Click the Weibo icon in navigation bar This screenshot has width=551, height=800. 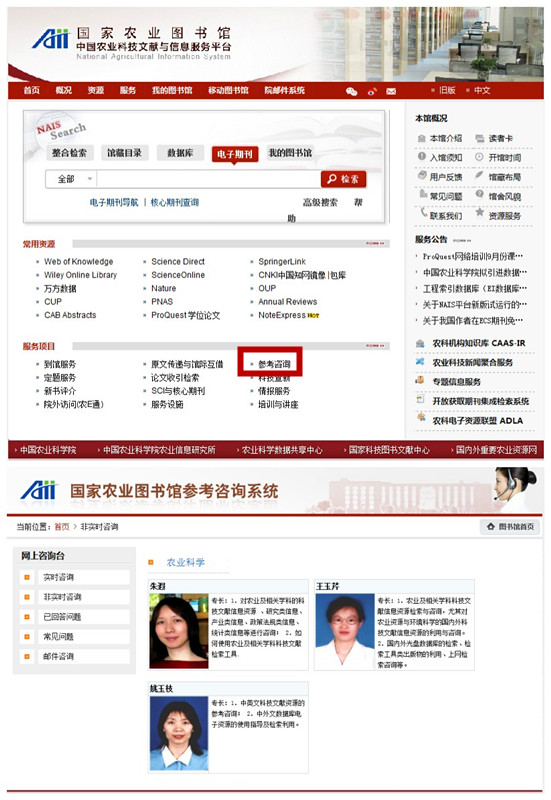click(x=372, y=91)
